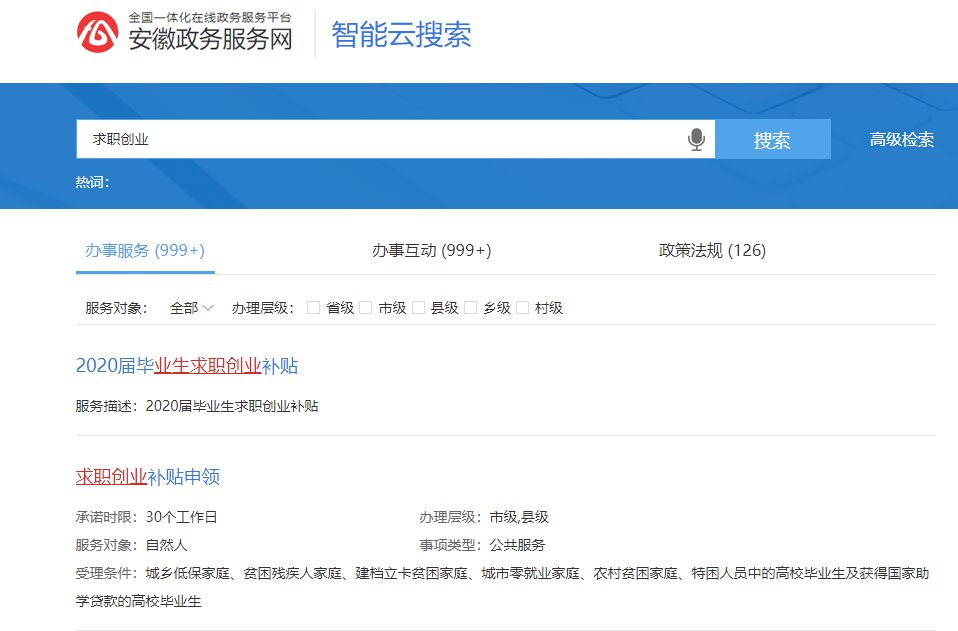
Task: Click 服务对象: 自然人 text
Action: pos(131,545)
